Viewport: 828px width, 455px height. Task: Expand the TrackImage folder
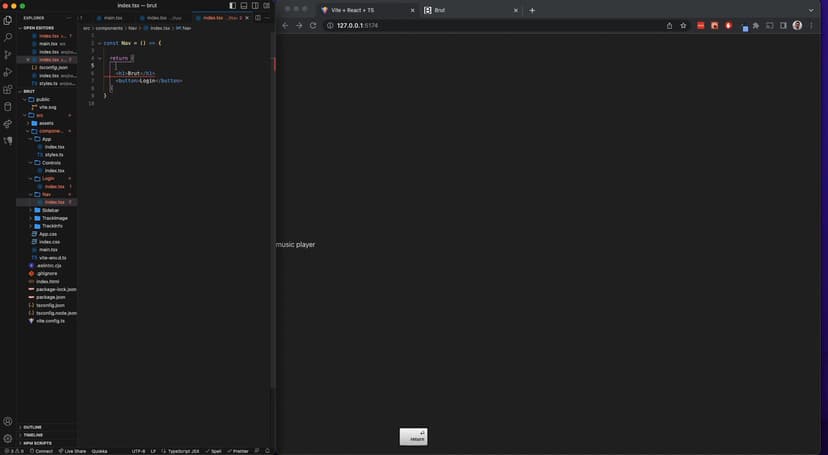click(54, 218)
